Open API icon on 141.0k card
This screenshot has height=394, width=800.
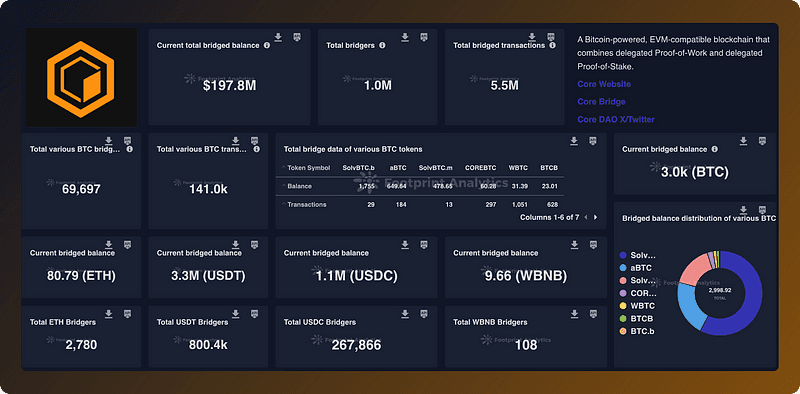point(254,141)
